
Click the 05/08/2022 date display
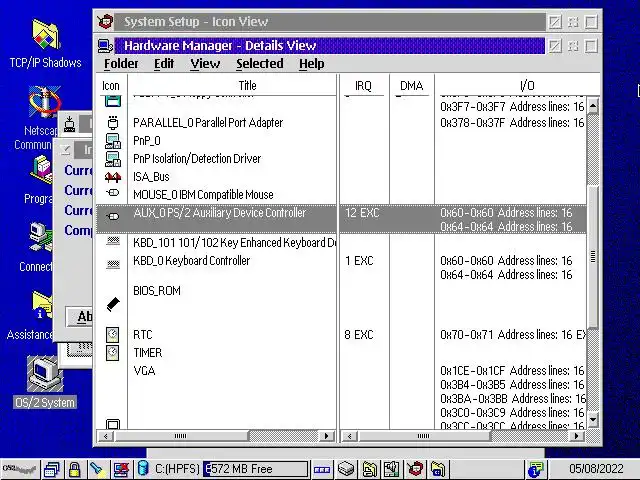click(596, 469)
